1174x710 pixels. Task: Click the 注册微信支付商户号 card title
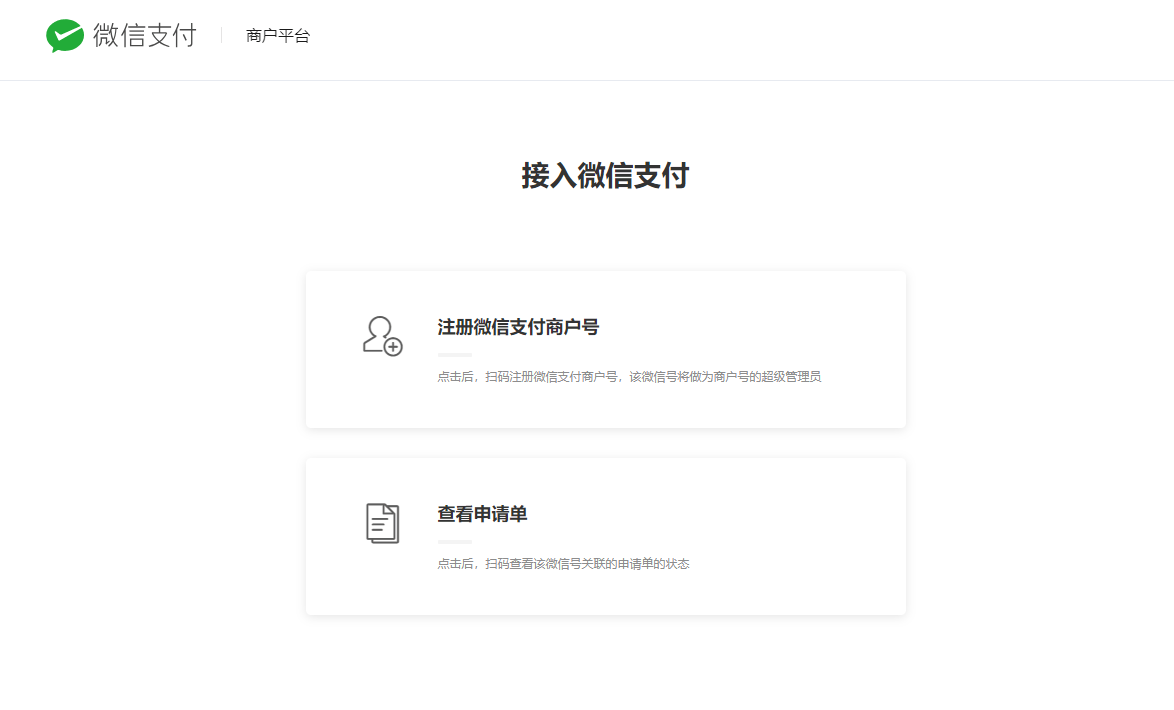[x=516, y=326]
